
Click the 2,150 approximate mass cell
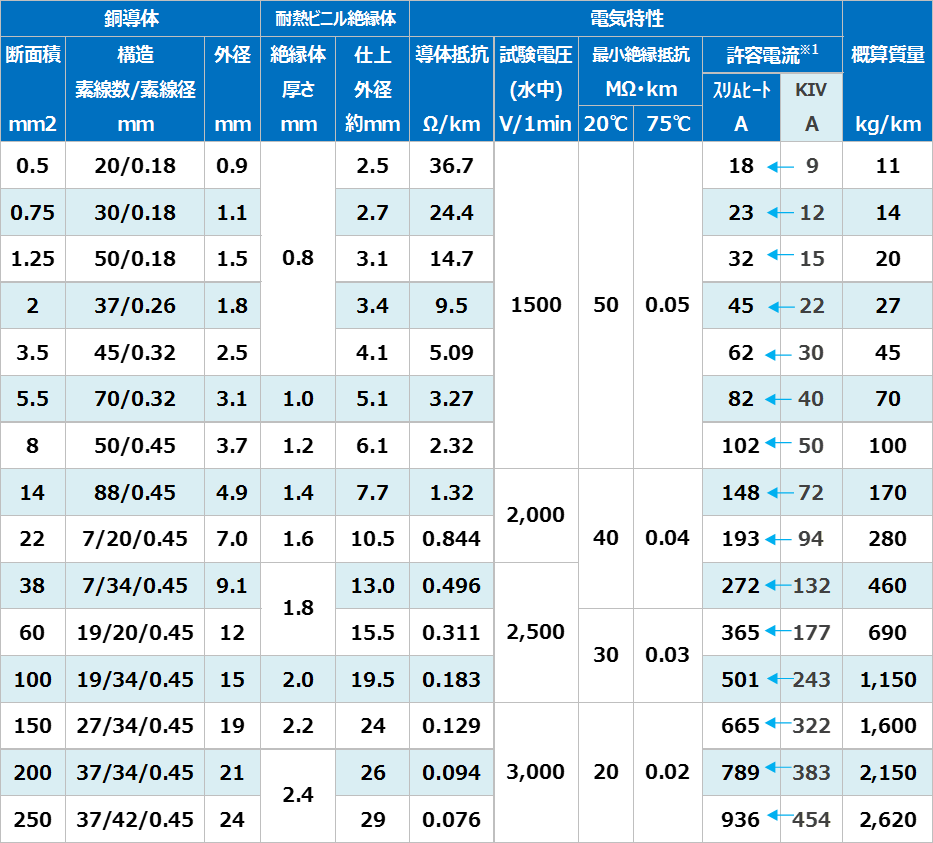coord(888,773)
